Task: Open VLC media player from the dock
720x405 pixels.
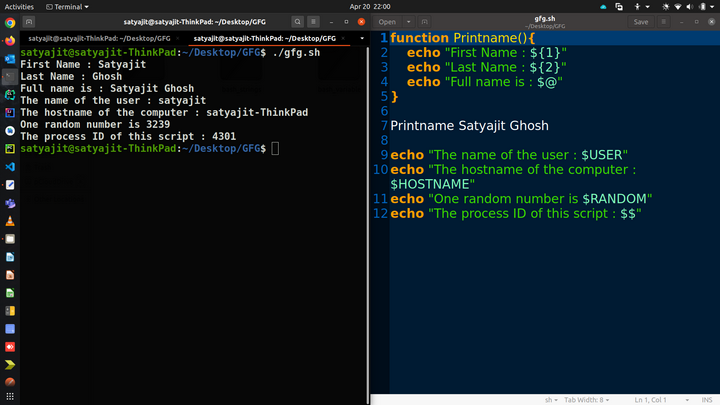Action: point(10,221)
